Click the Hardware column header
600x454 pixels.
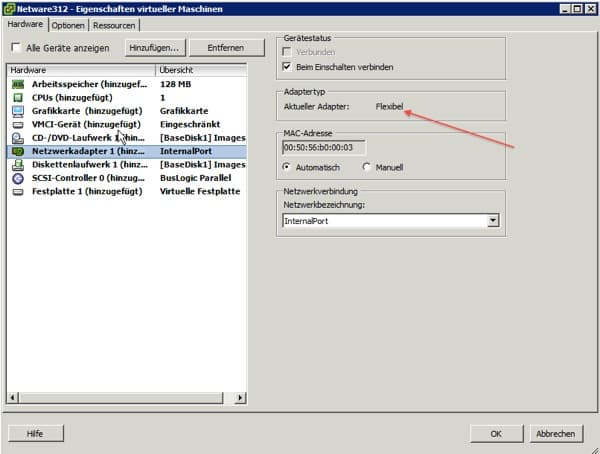(81, 70)
